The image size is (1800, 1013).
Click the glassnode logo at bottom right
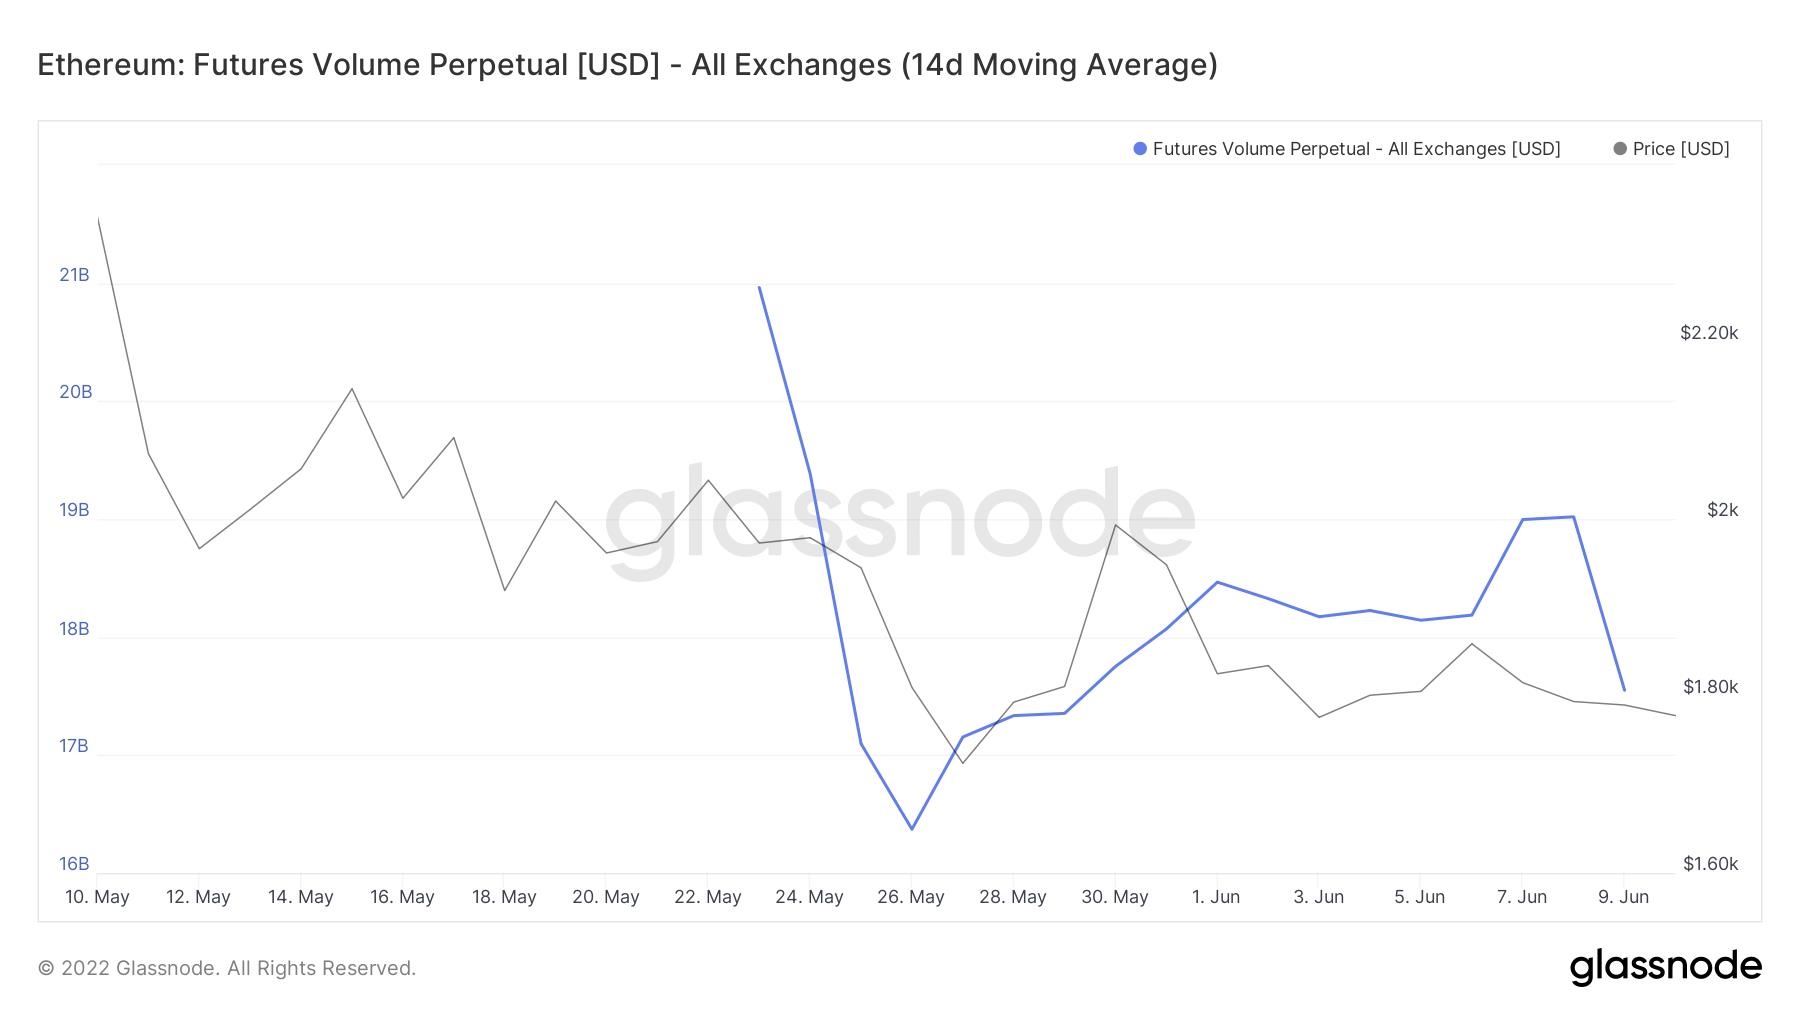pyautogui.click(x=1665, y=967)
